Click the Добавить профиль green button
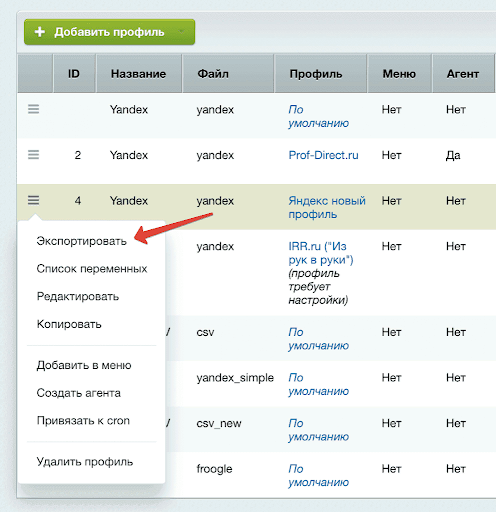This screenshot has width=496, height=512. [109, 32]
